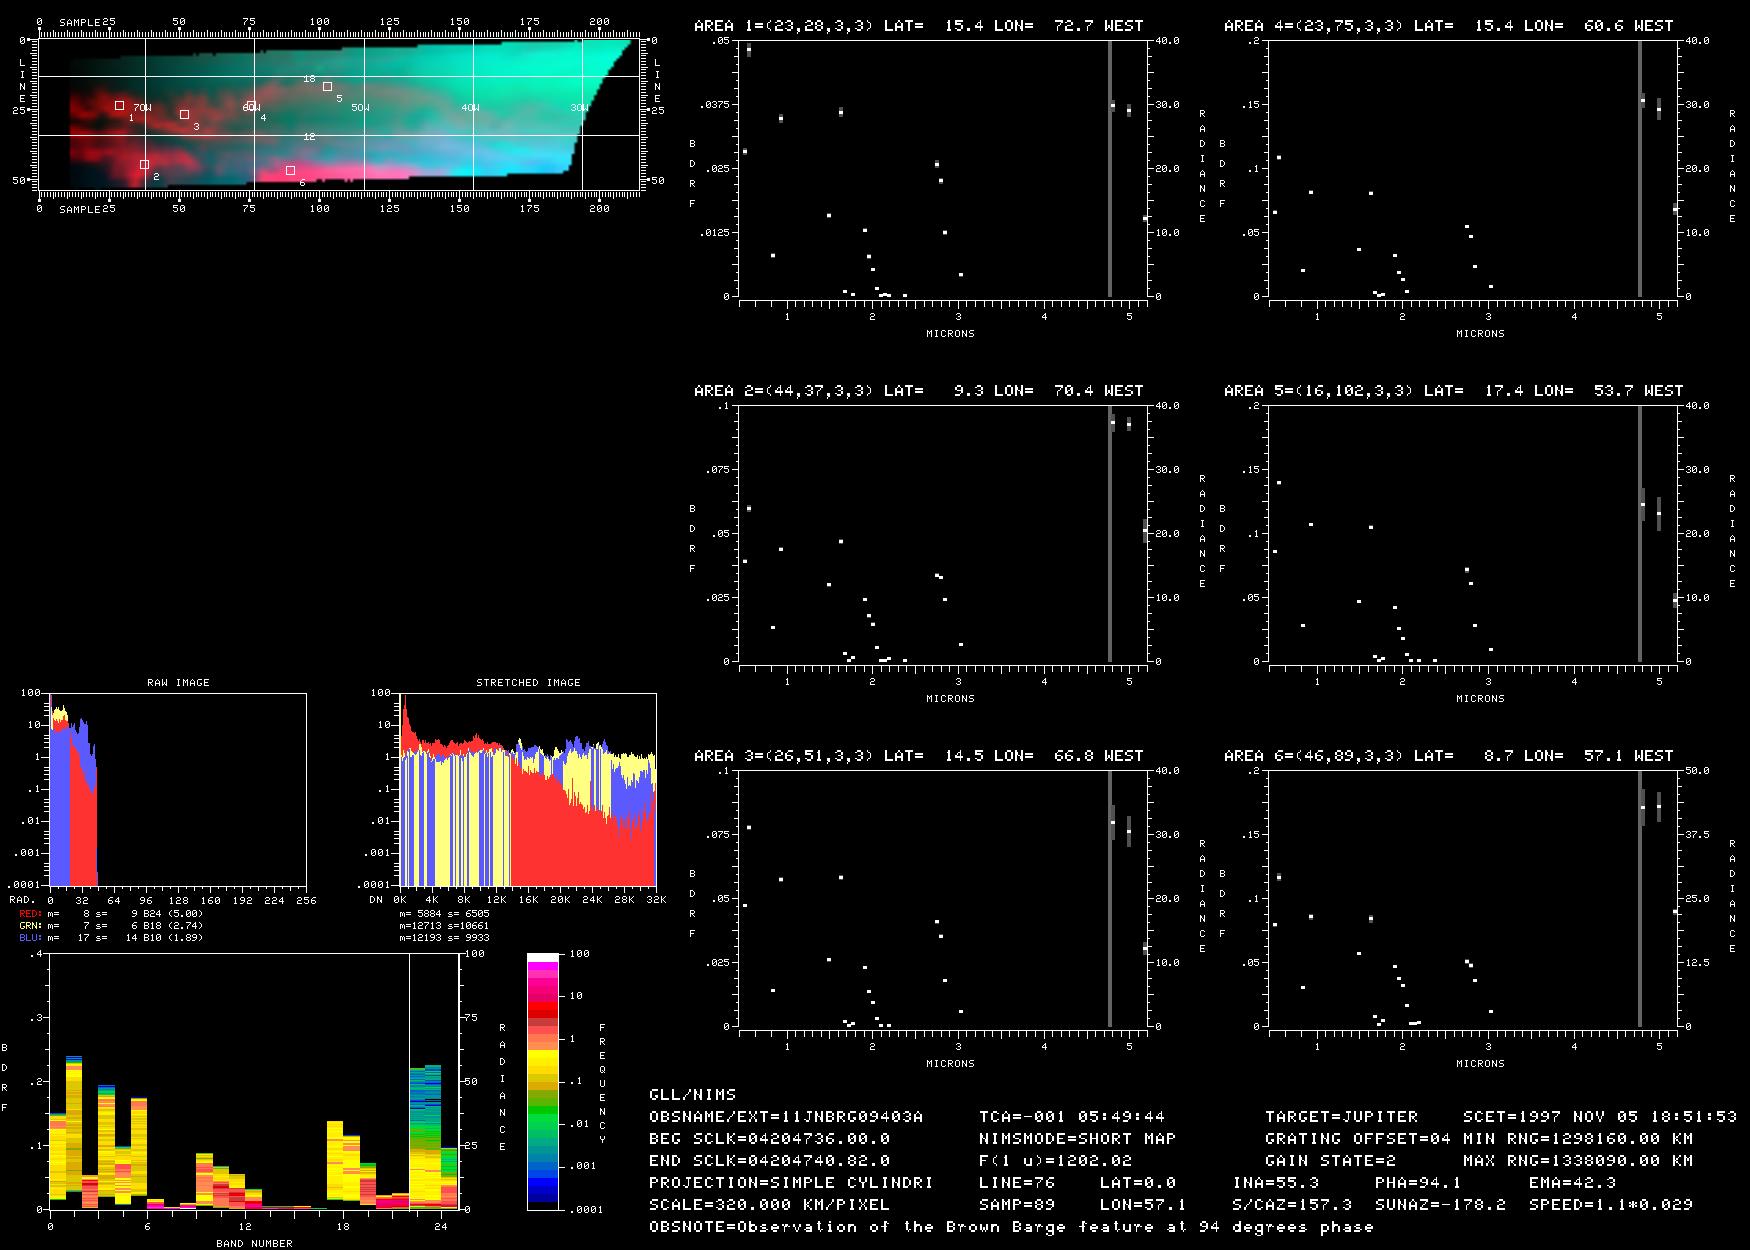Select the INA=55.3 field
Viewport: 1750px width, 1250px height.
[x=1275, y=1183]
